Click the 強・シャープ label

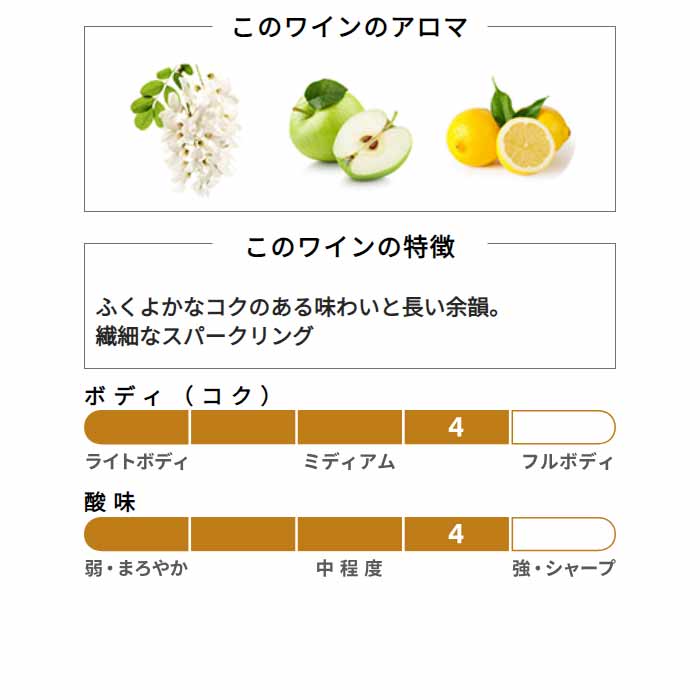click(564, 568)
